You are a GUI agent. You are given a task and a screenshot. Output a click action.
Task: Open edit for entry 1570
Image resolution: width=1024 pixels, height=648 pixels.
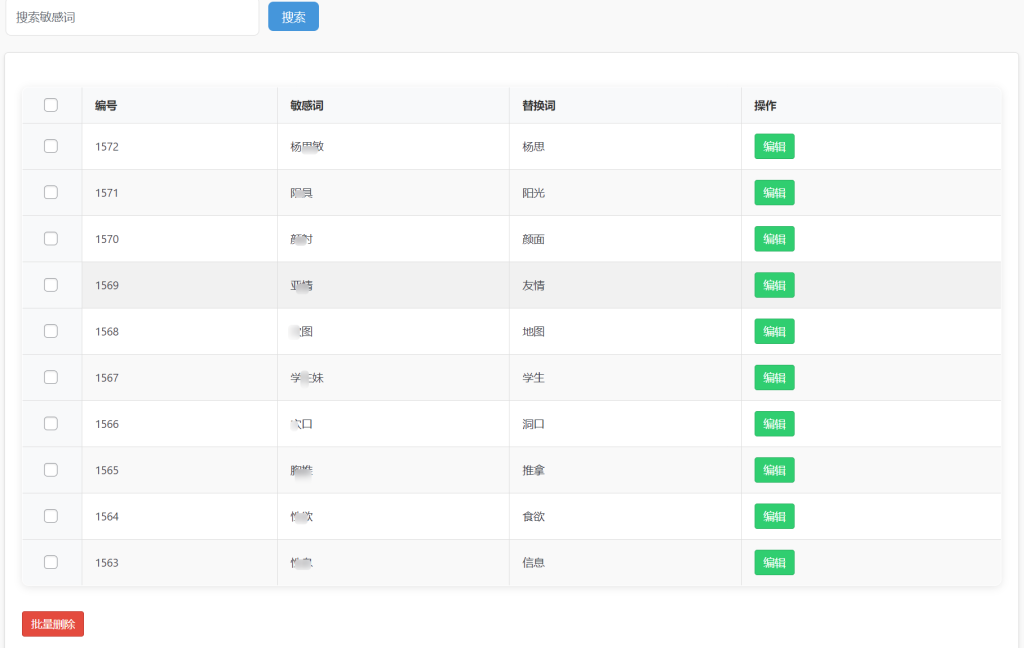[x=774, y=239]
